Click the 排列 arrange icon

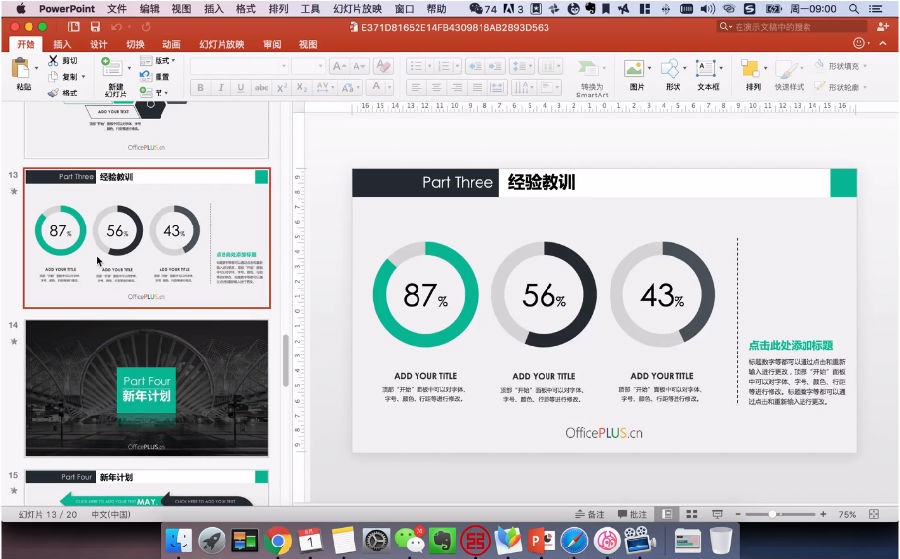pos(750,68)
